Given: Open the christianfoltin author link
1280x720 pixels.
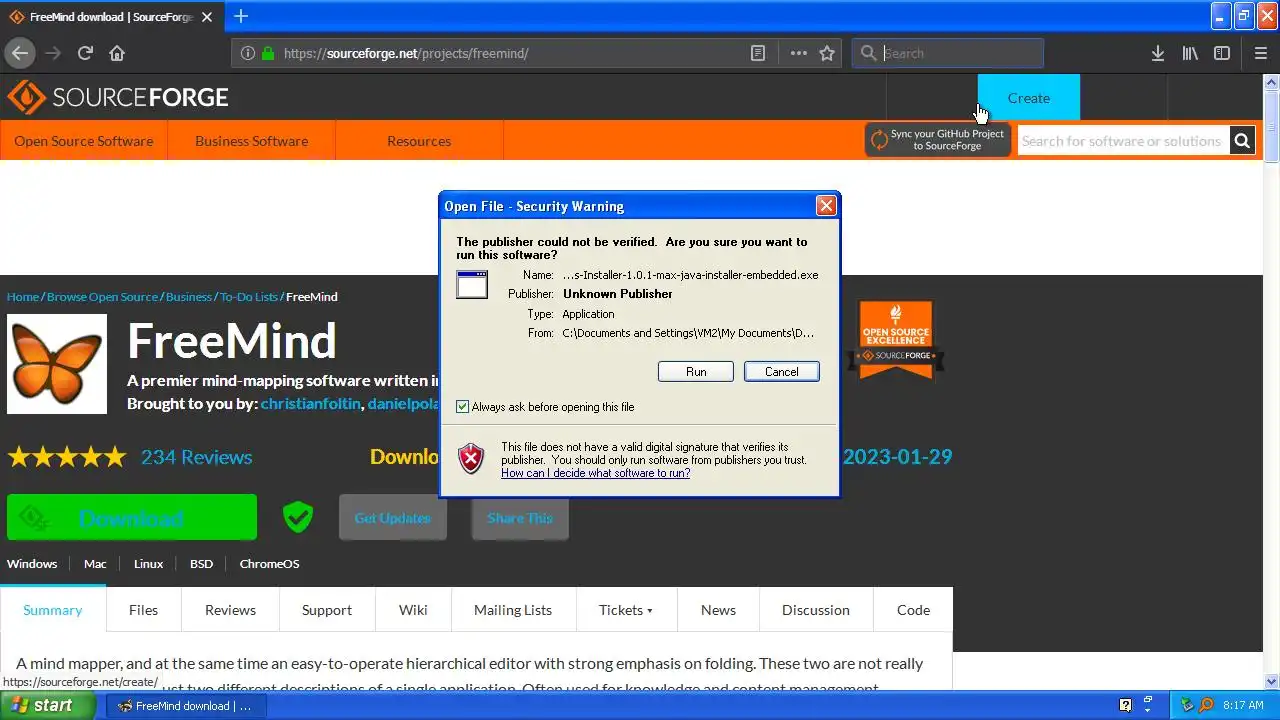Looking at the screenshot, I should click(x=310, y=403).
